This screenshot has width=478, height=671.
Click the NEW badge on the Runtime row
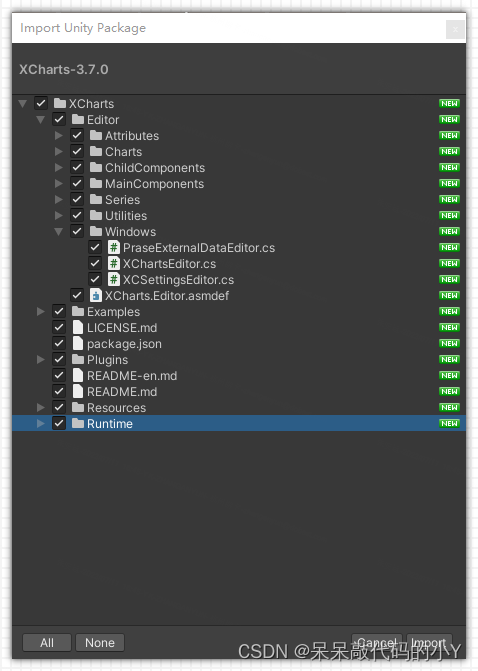point(449,424)
